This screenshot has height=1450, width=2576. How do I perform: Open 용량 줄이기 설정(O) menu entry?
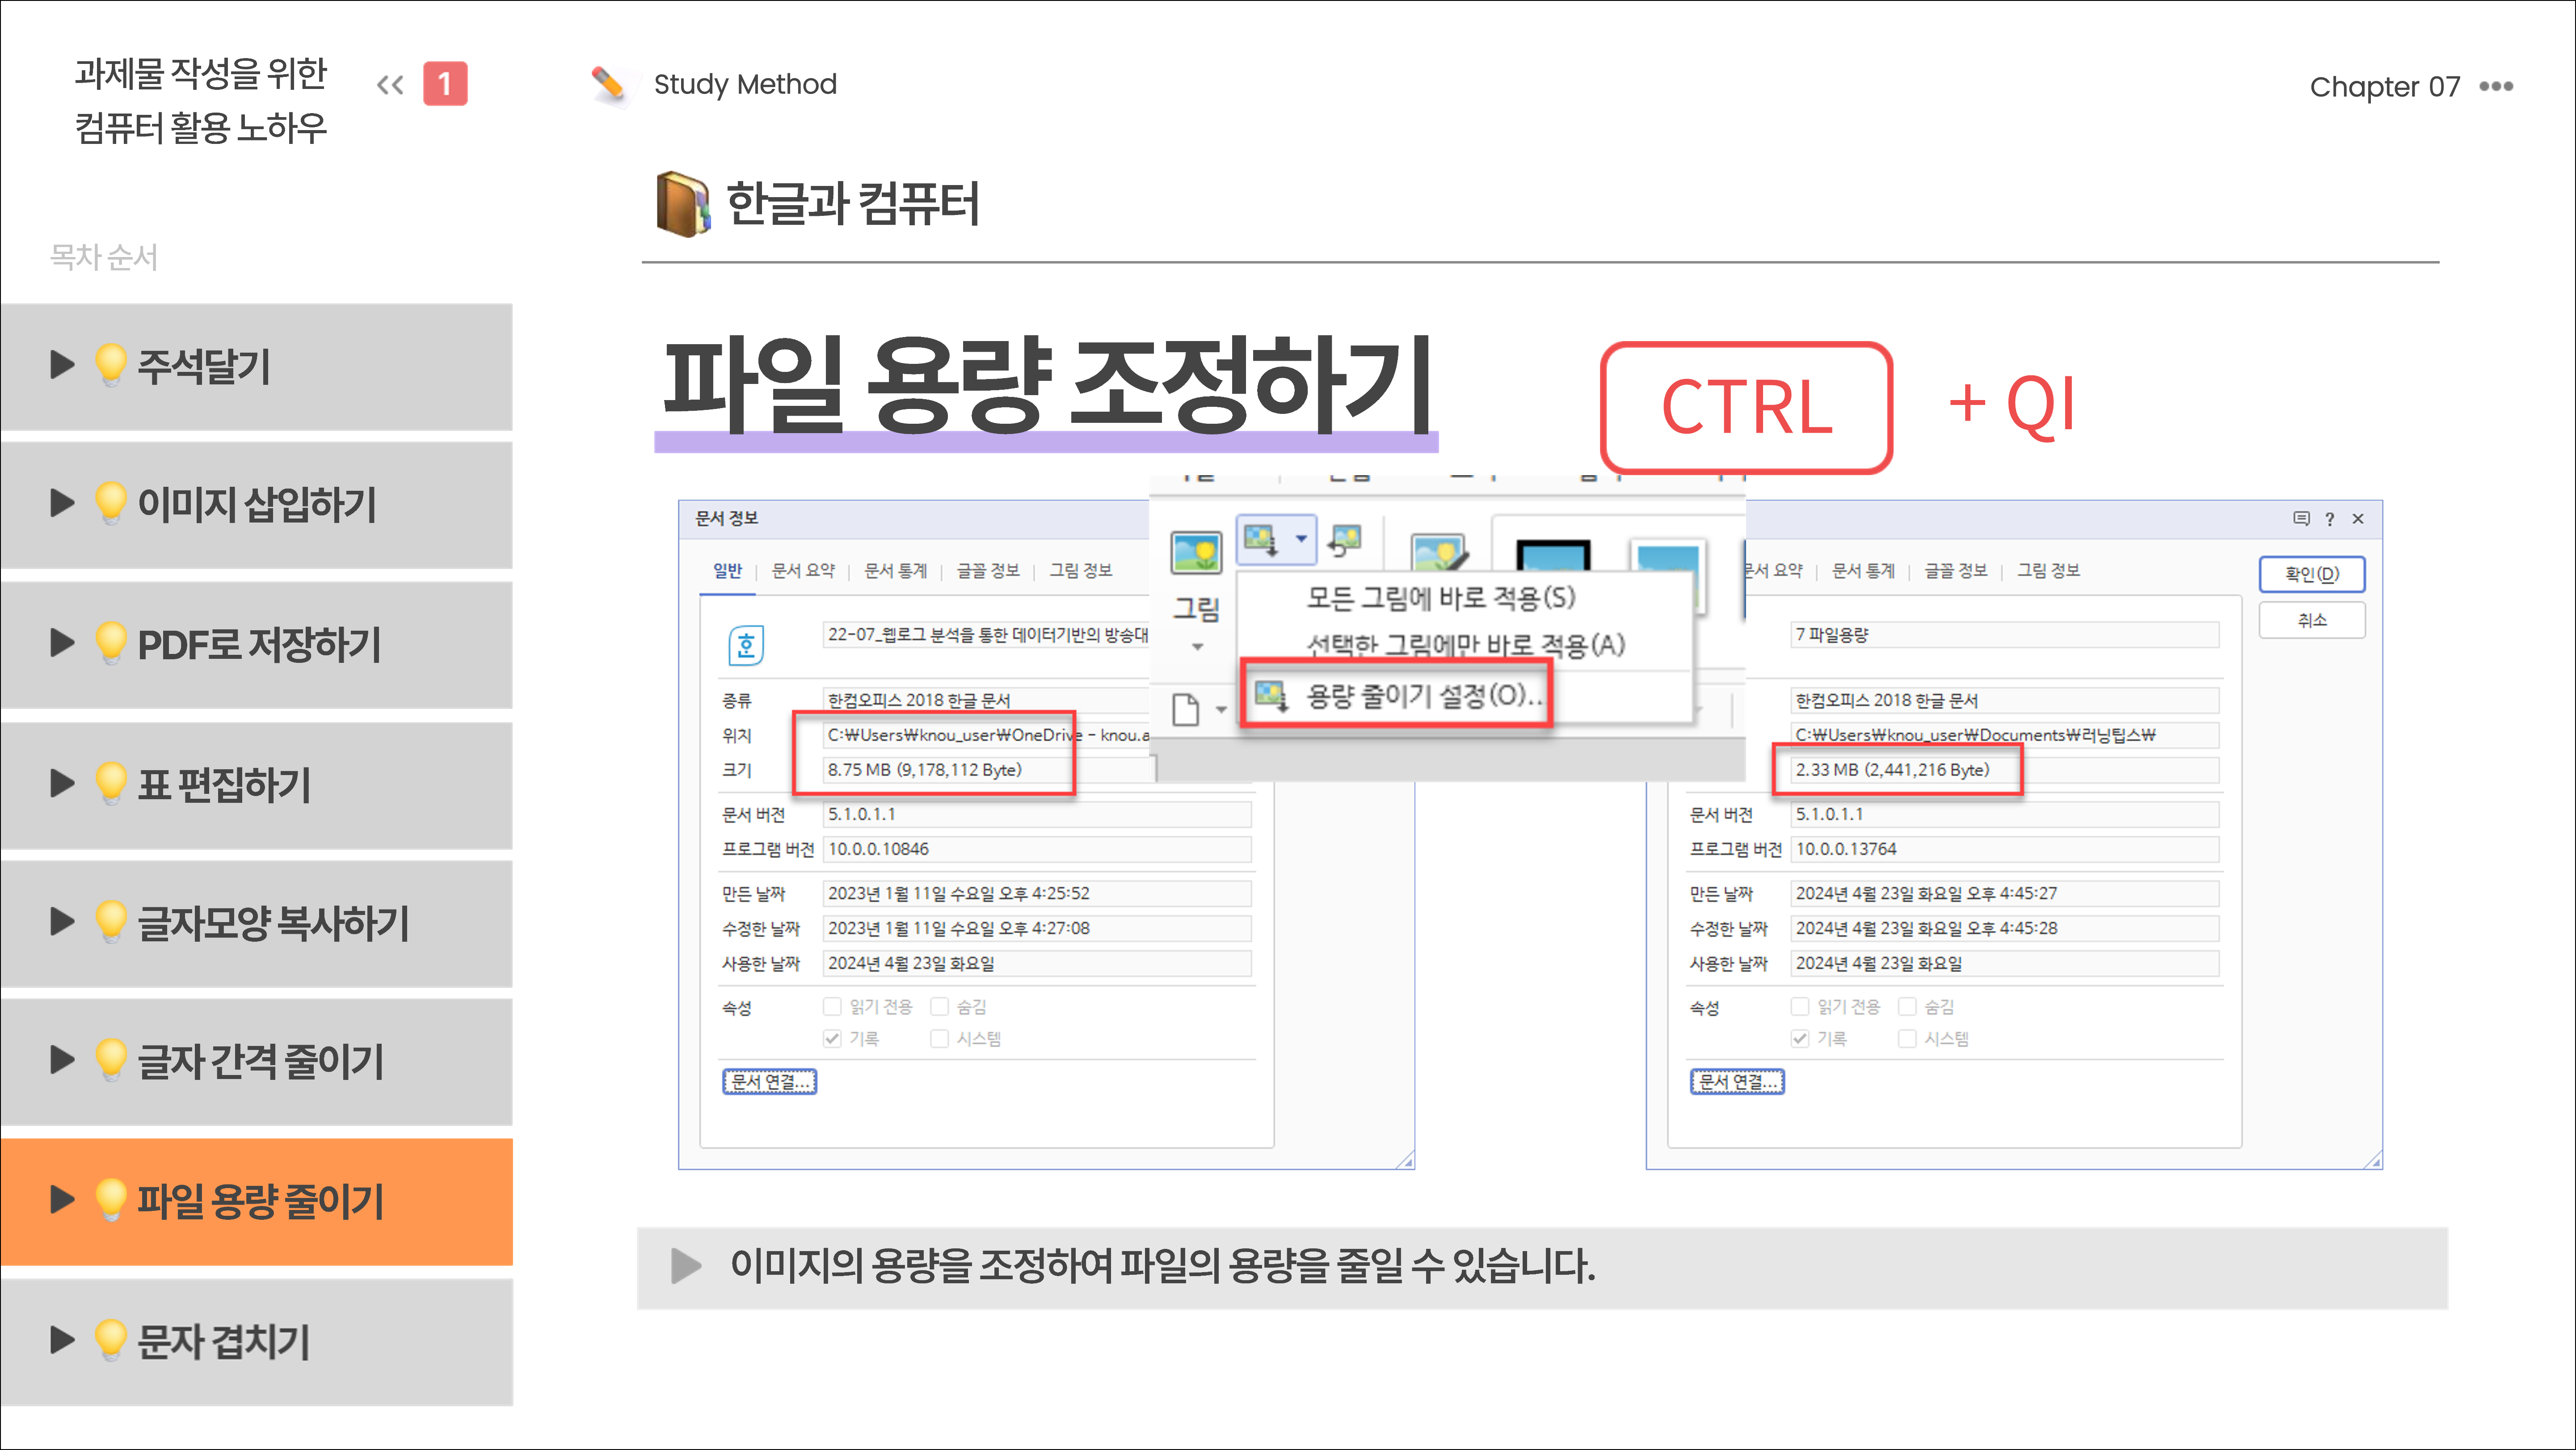1397,694
